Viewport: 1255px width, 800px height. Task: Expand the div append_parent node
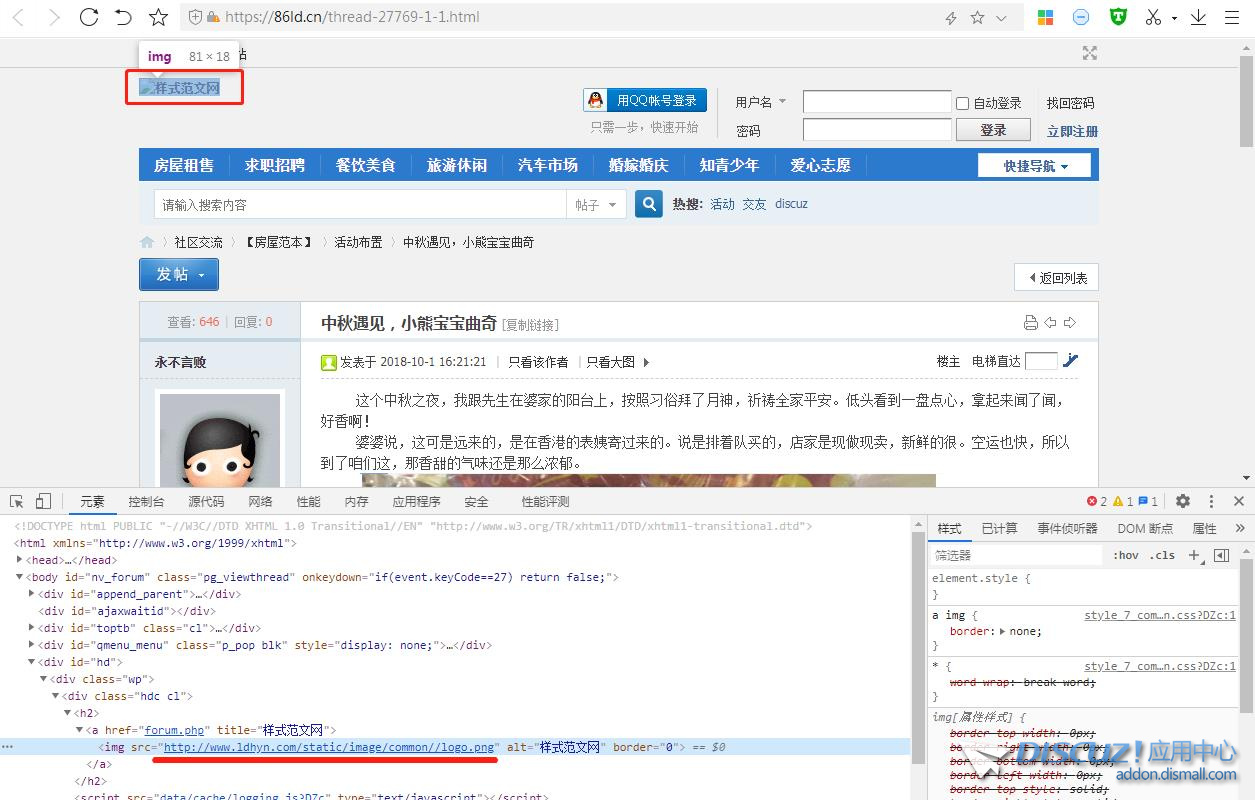pyautogui.click(x=31, y=594)
